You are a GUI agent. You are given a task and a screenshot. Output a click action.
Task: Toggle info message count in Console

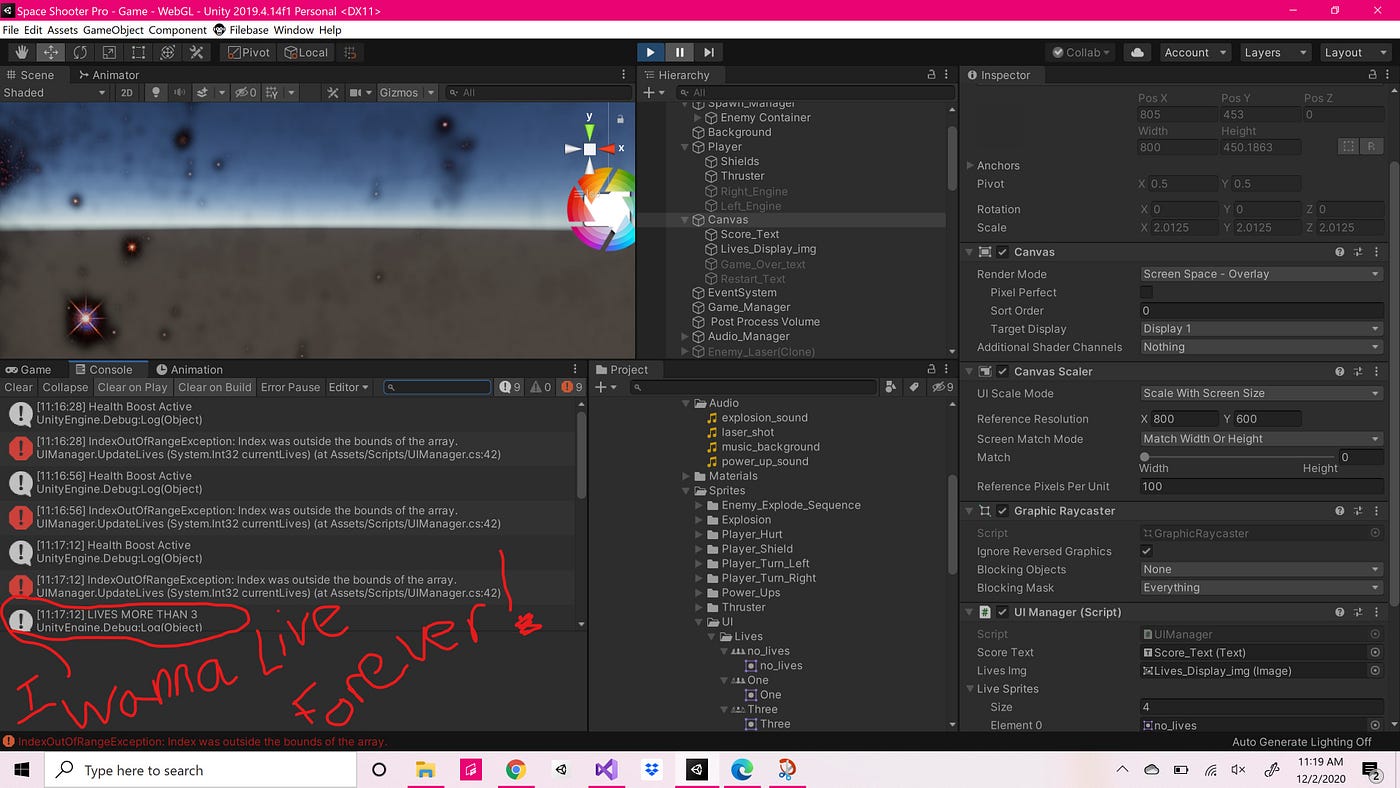(510, 387)
